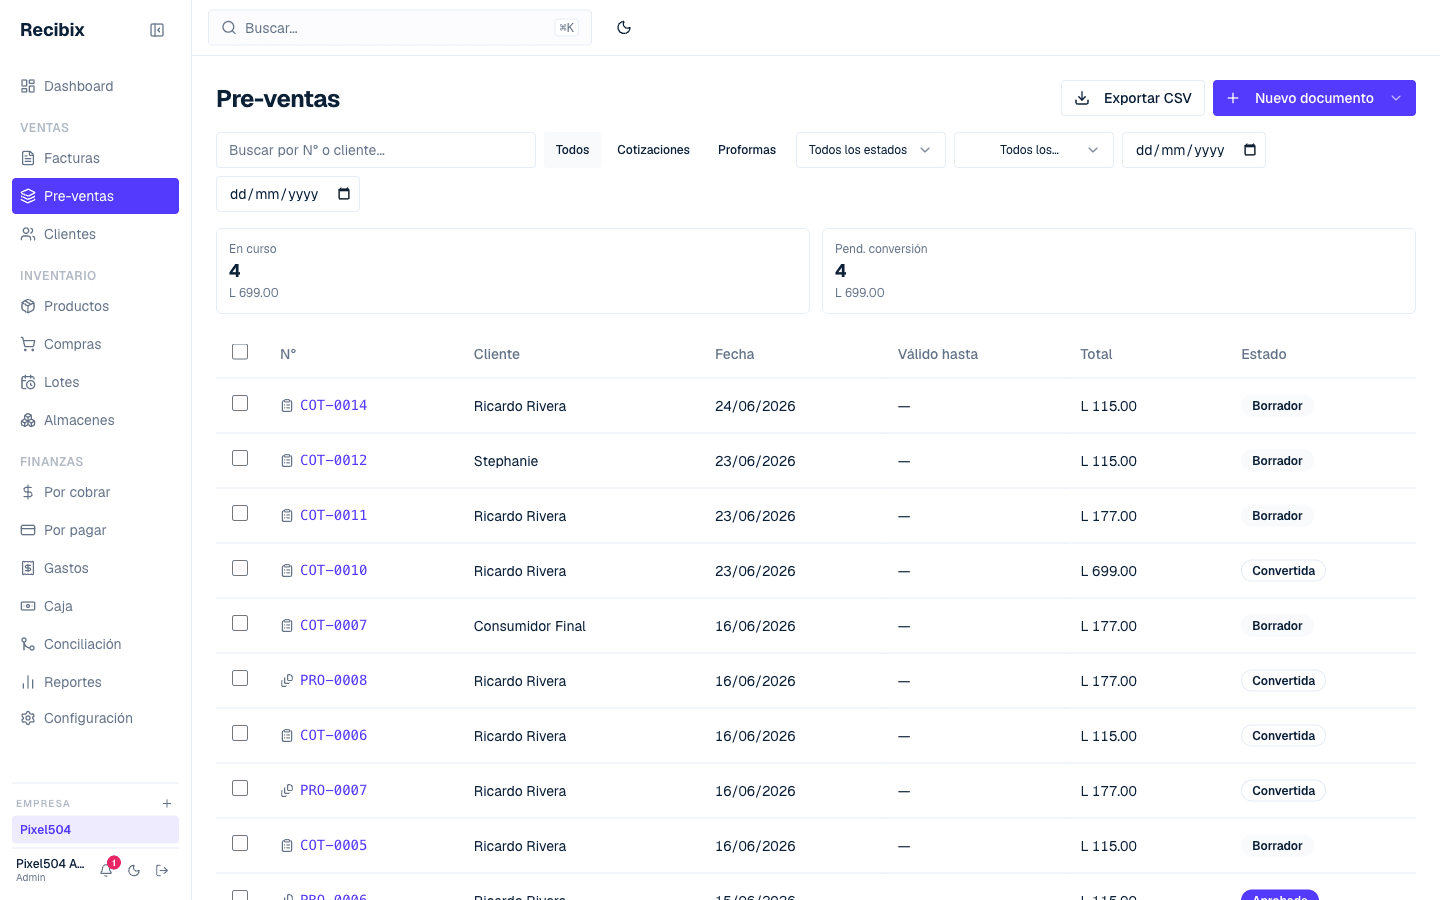The height and width of the screenshot is (900, 1440).
Task: Expand the Todos los estados dropdown
Action: pyautogui.click(x=871, y=150)
